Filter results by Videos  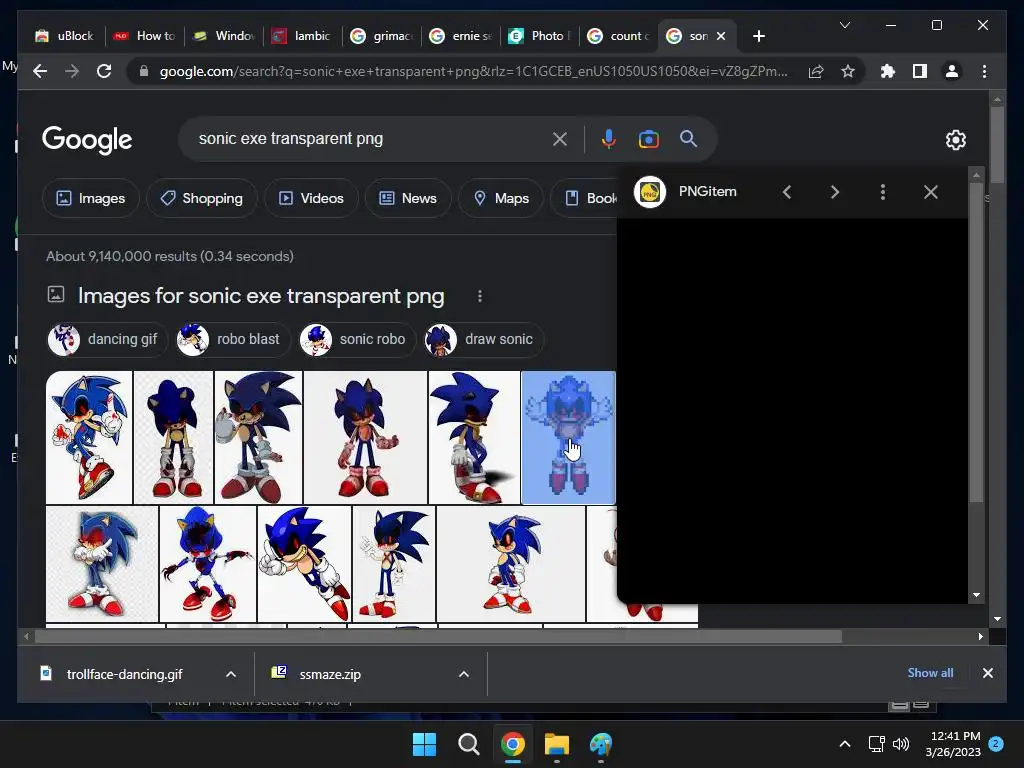(x=312, y=198)
